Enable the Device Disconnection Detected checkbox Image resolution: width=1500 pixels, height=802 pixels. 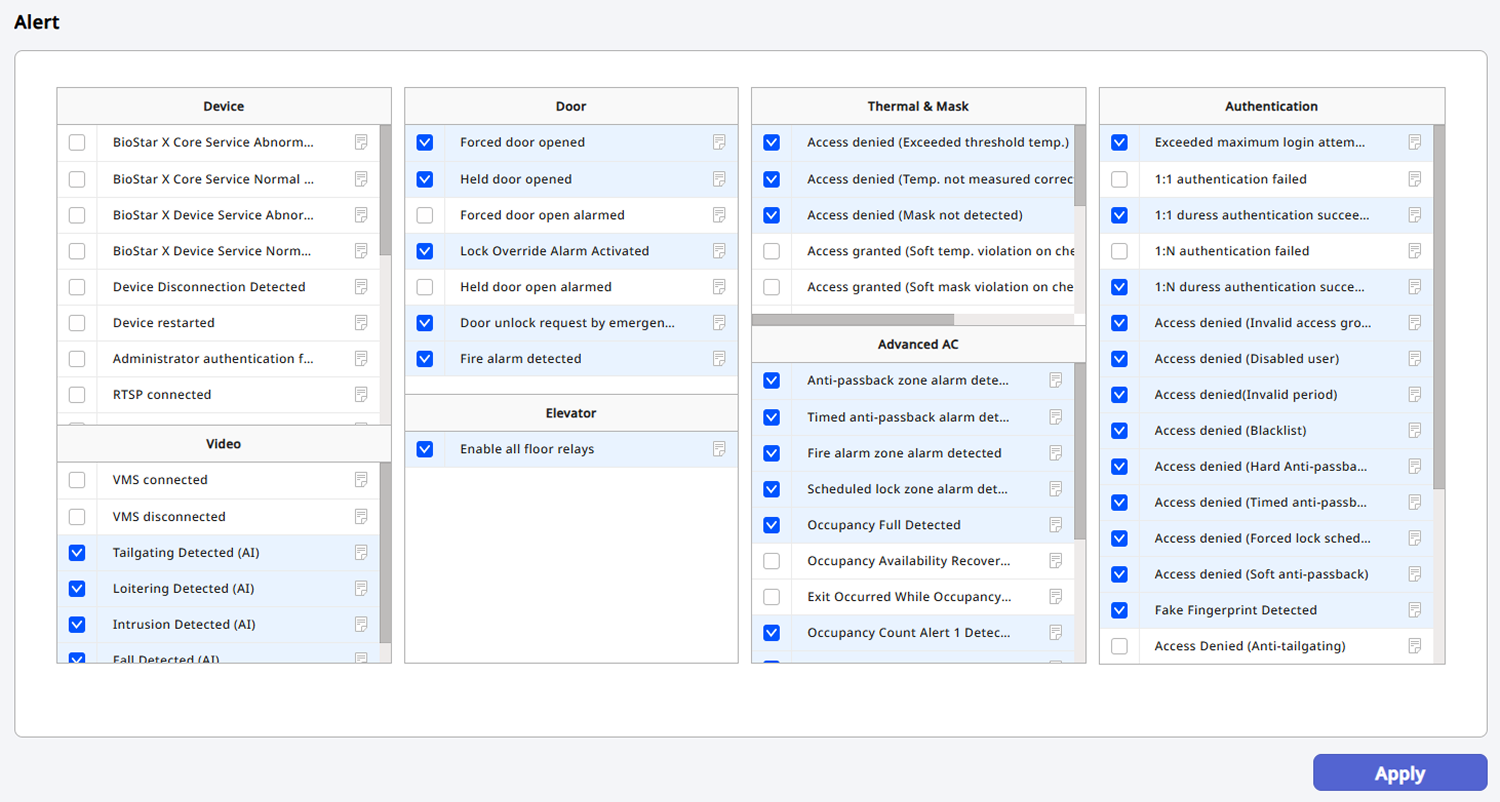click(77, 287)
